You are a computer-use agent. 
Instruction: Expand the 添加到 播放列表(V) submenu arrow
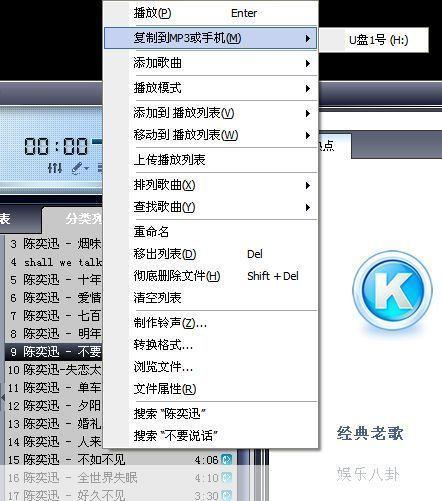point(308,113)
